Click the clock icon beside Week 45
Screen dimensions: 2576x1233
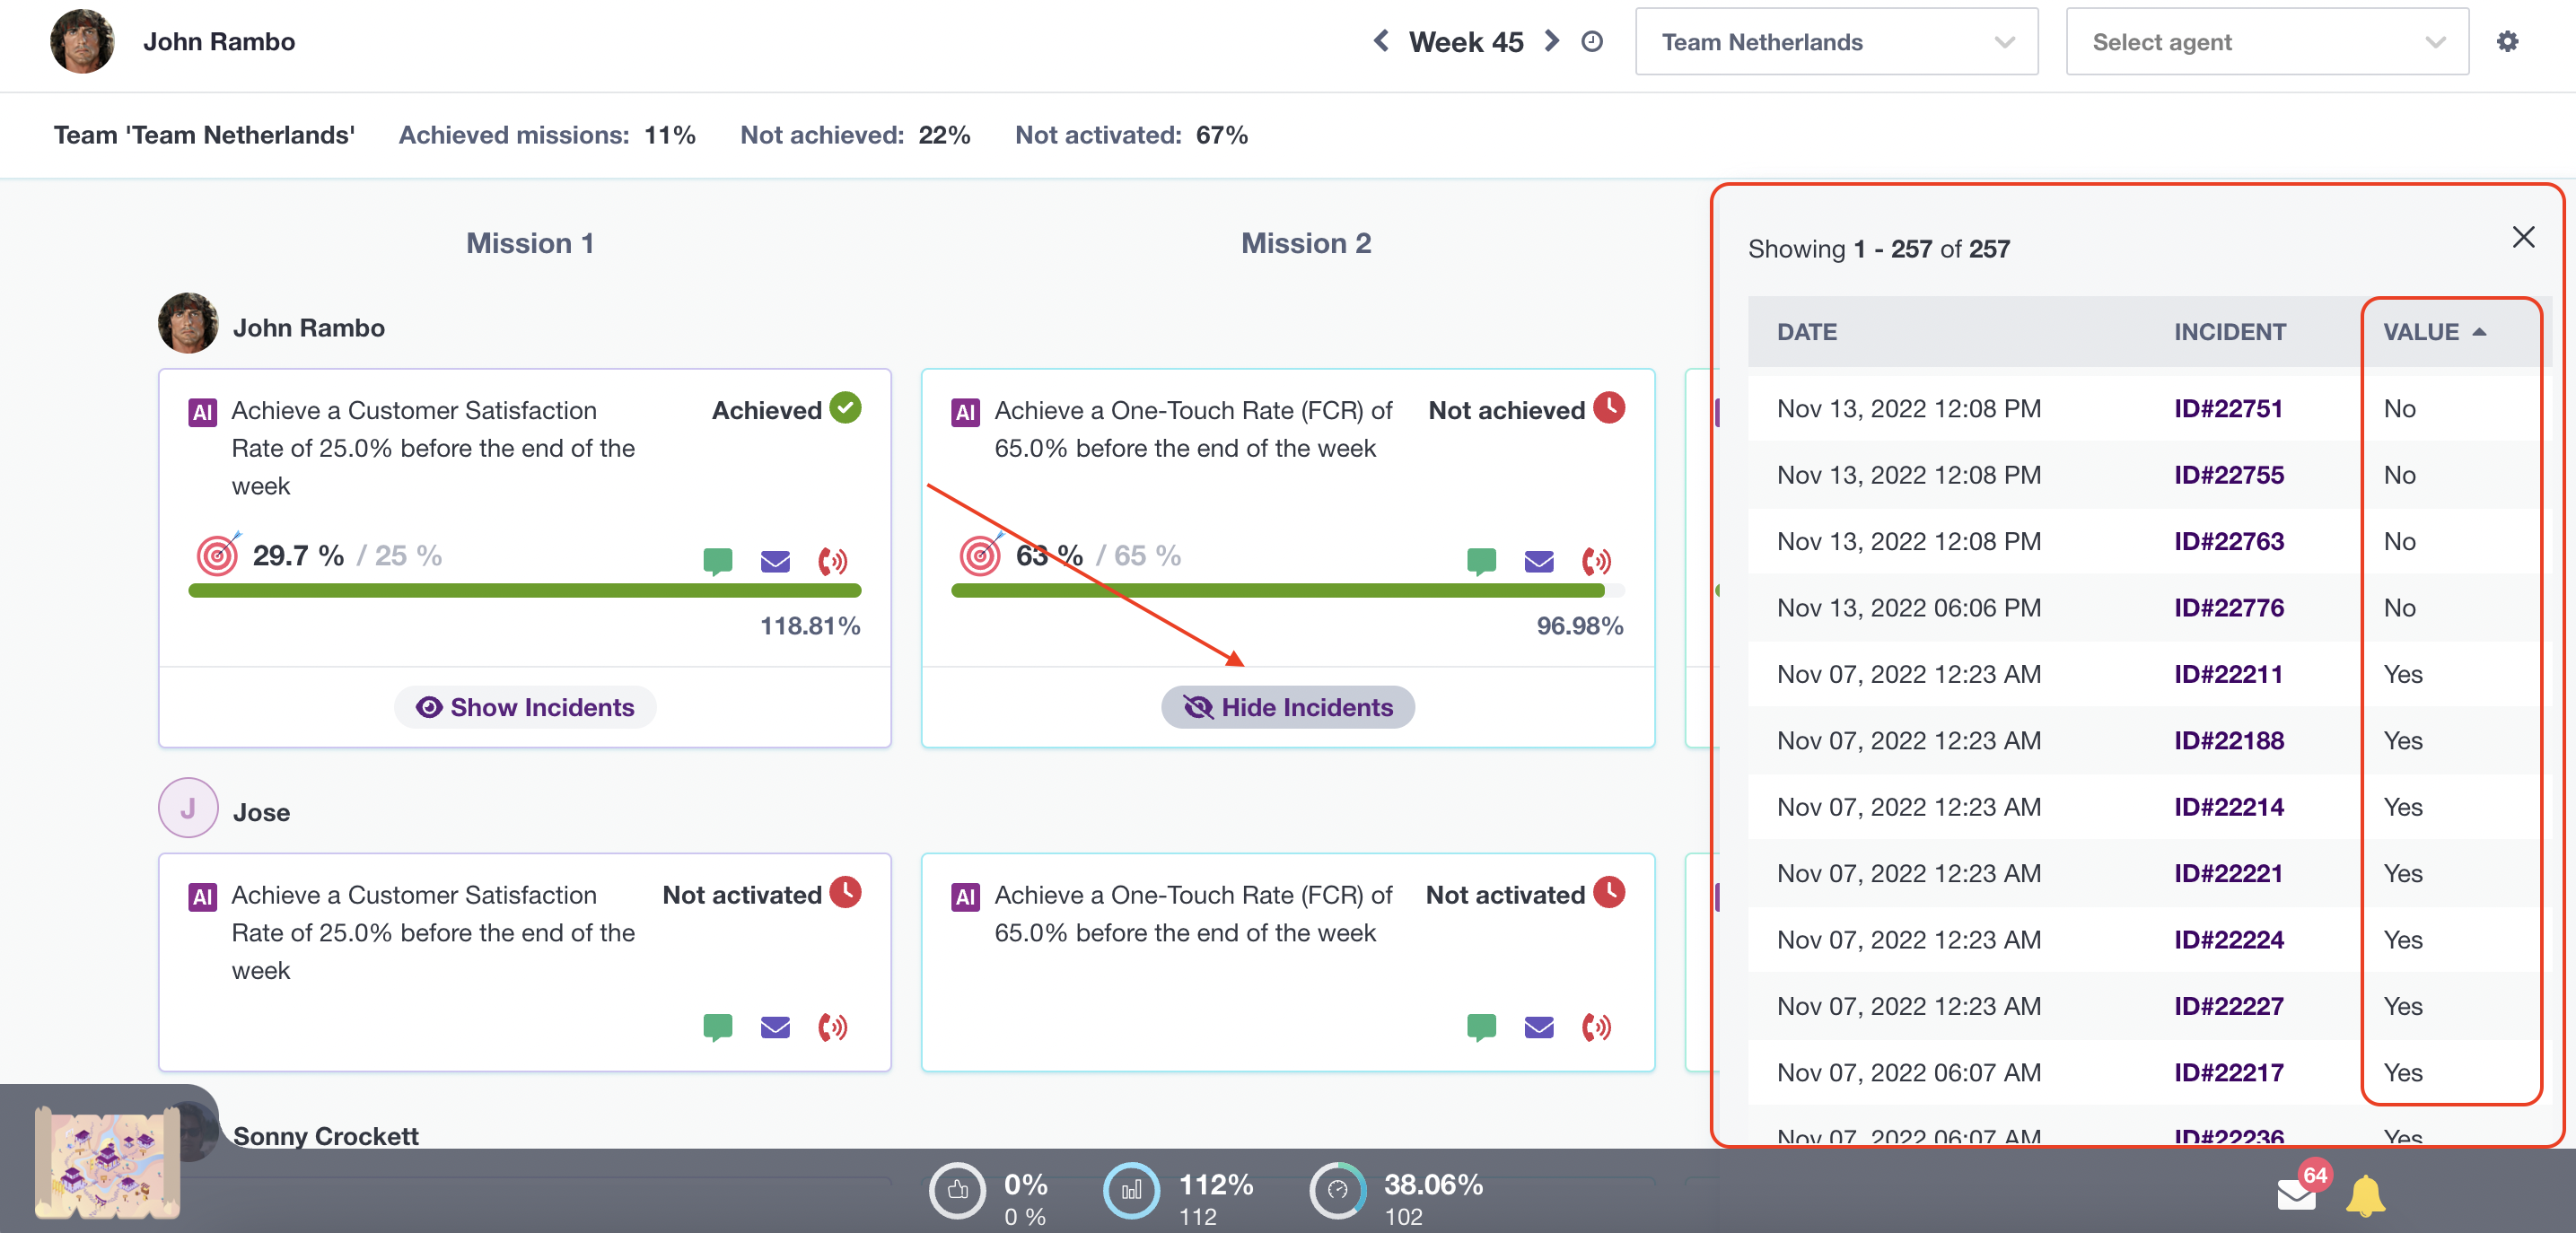(x=1591, y=41)
